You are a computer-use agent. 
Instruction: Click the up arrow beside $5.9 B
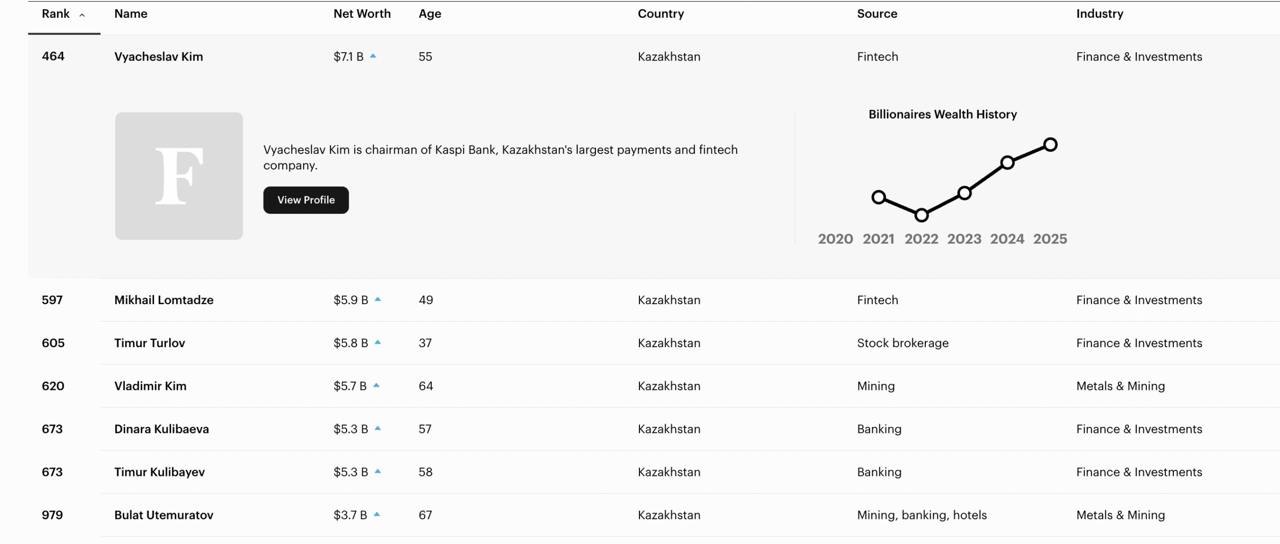point(378,300)
